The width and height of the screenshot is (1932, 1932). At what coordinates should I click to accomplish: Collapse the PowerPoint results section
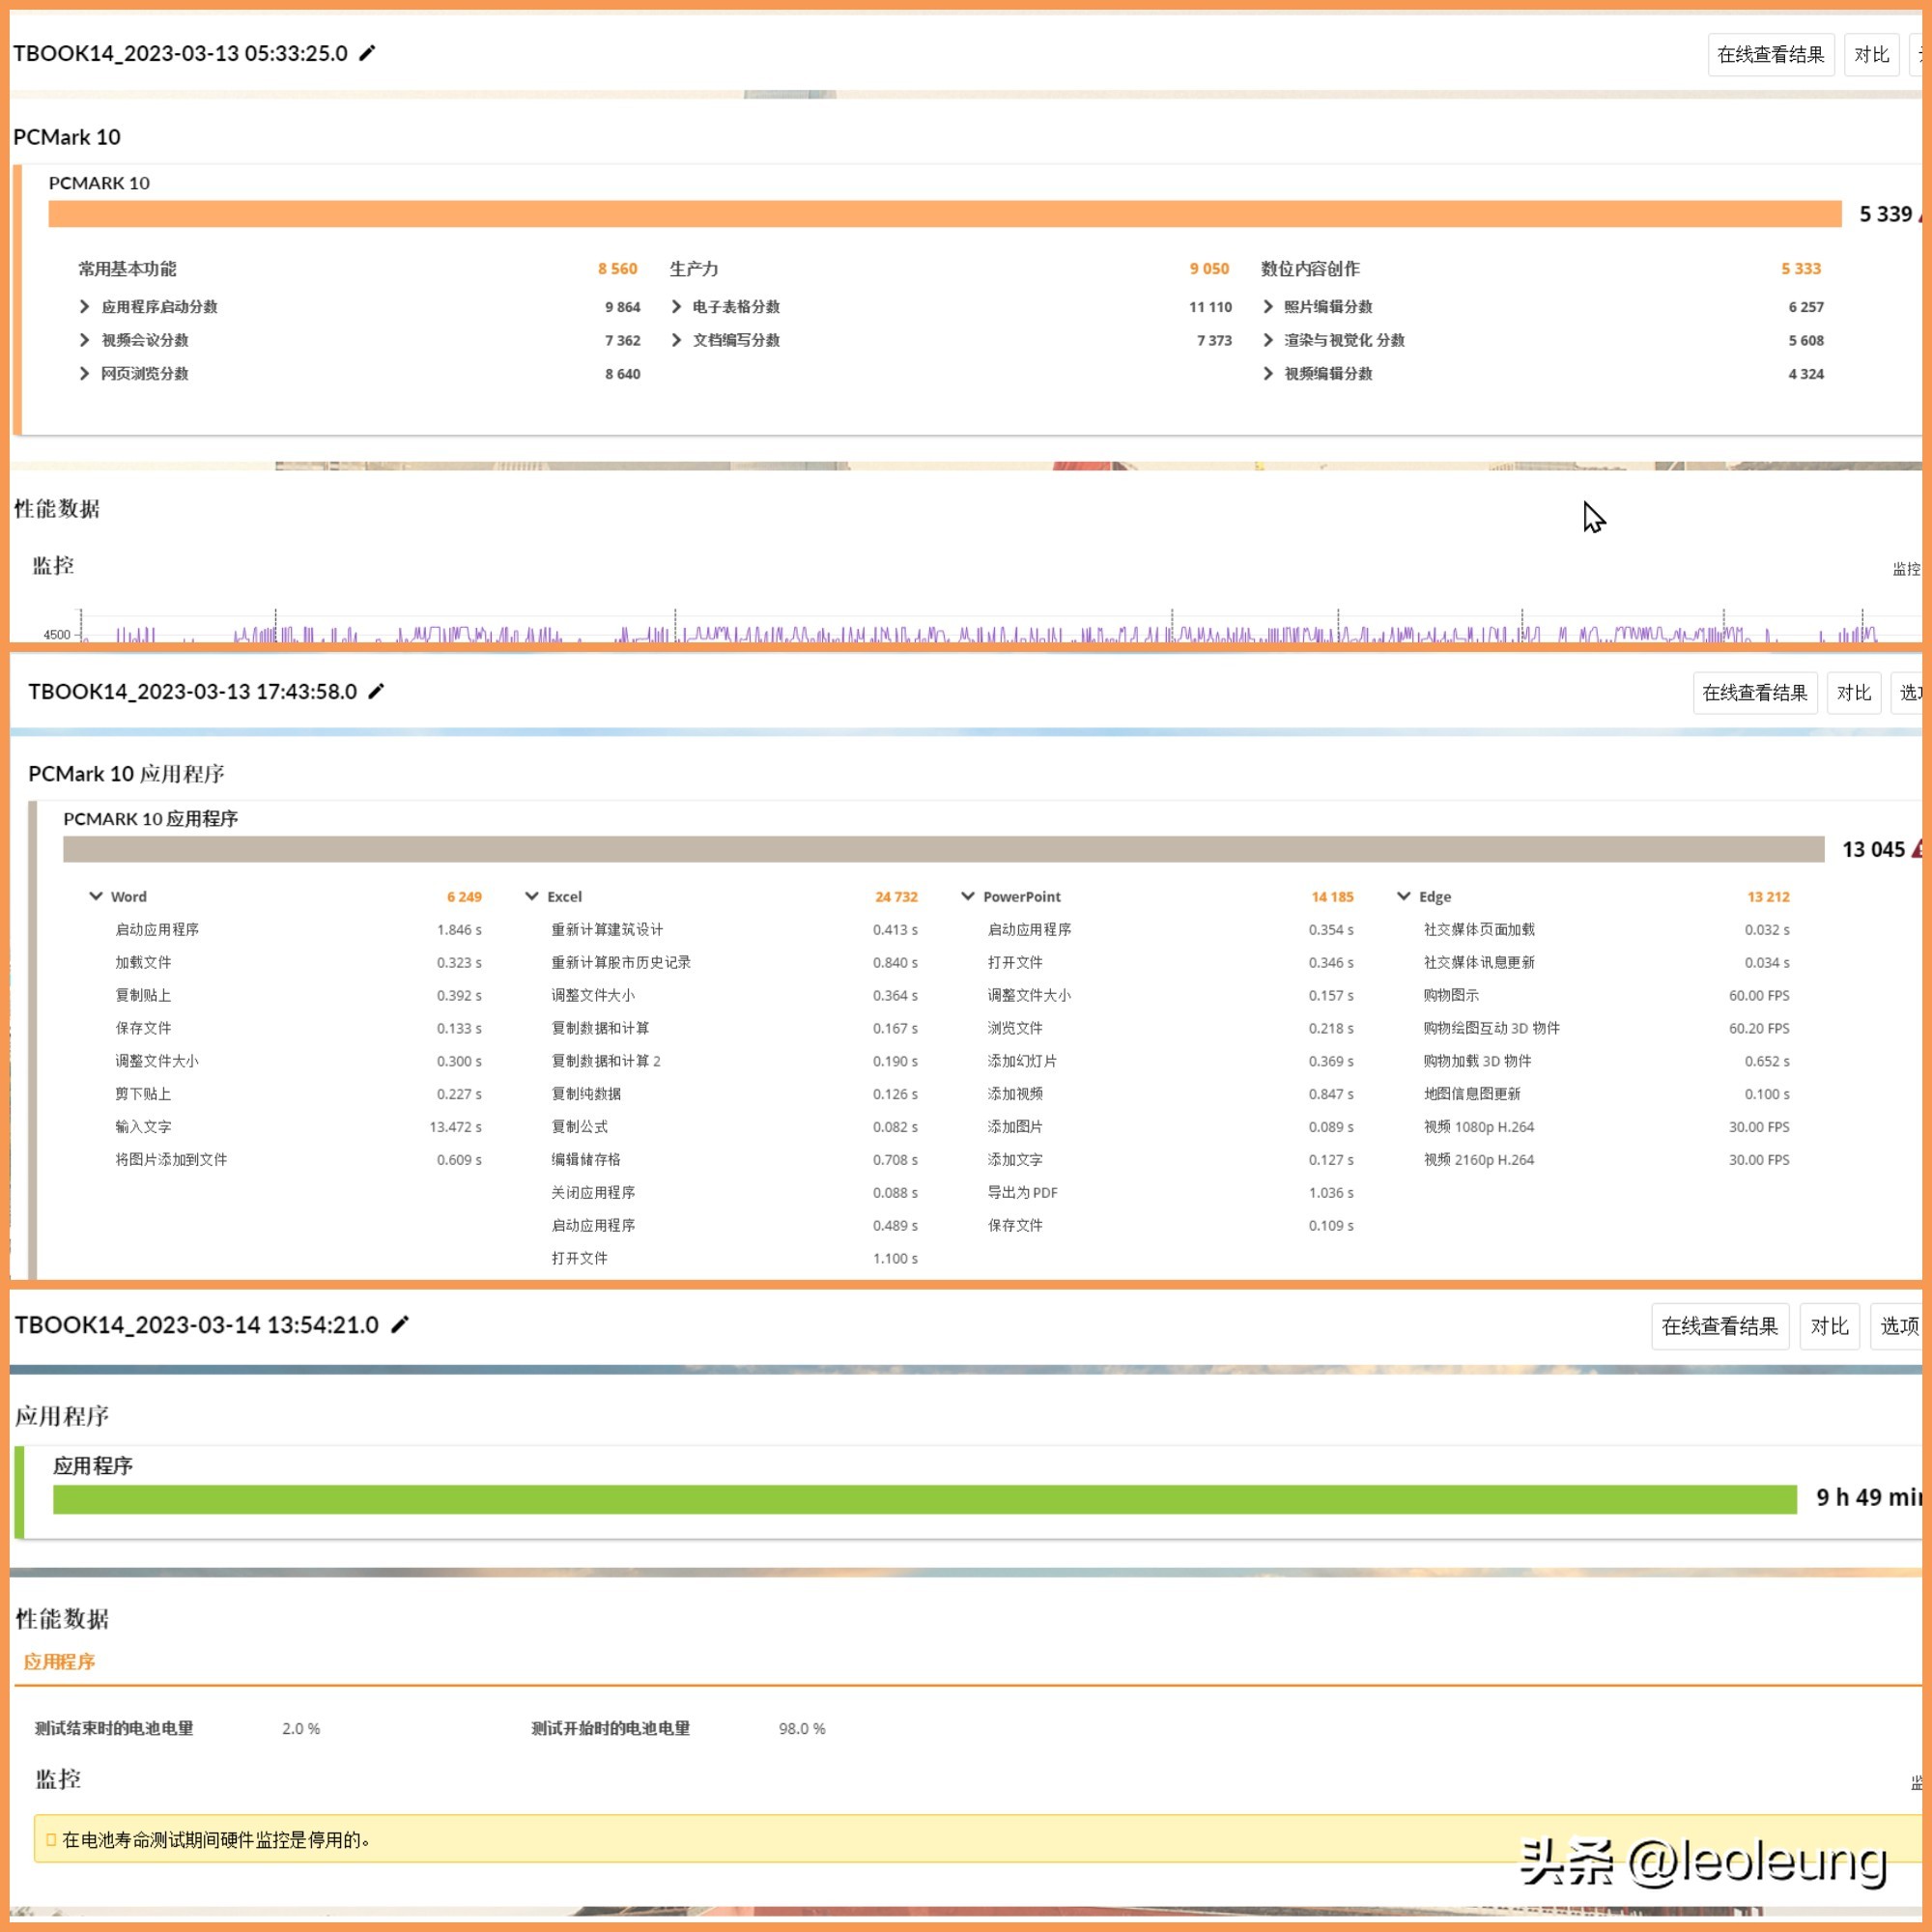click(968, 896)
